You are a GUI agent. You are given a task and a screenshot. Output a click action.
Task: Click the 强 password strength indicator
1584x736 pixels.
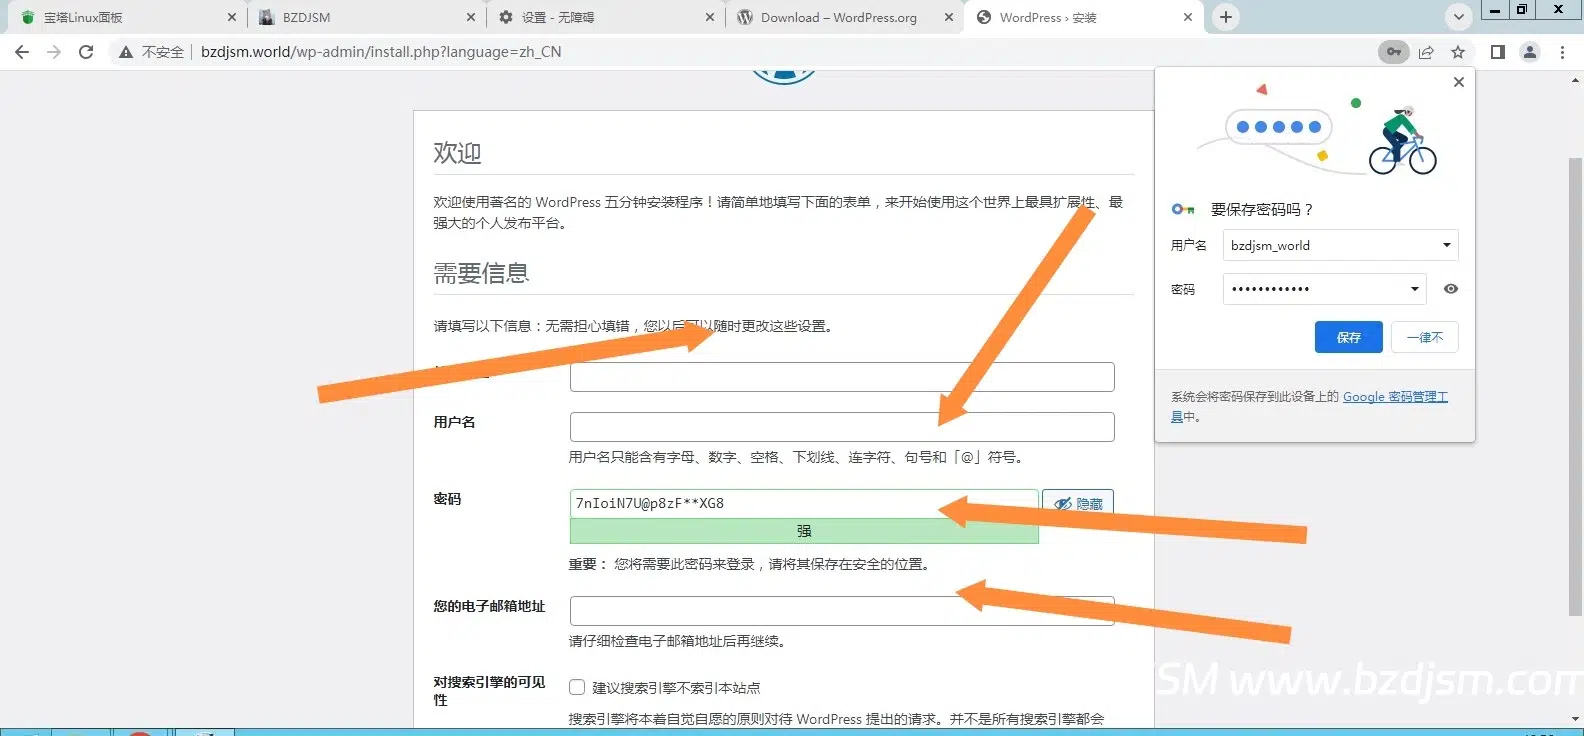[804, 531]
